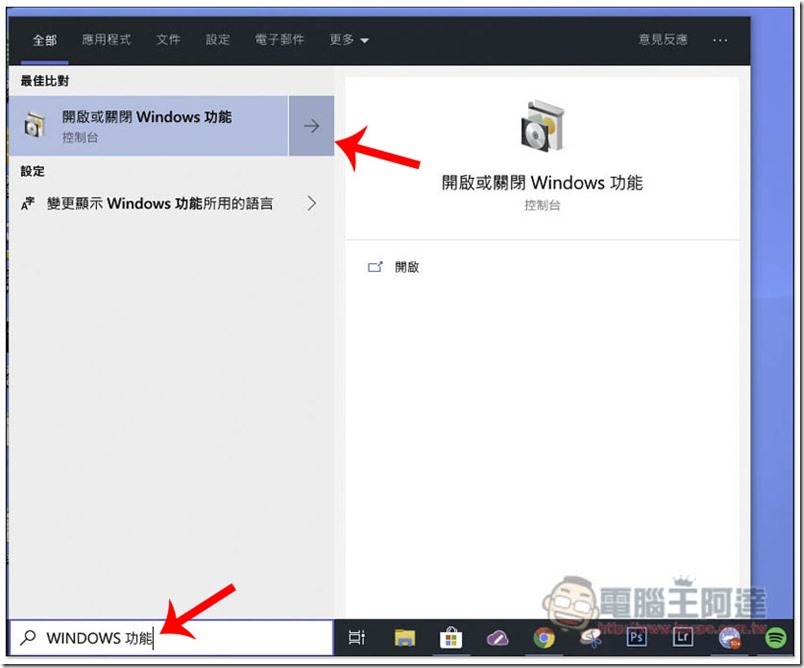This screenshot has width=804, height=668.
Task: Click the 控制台 label under preview title
Action: pos(542,205)
